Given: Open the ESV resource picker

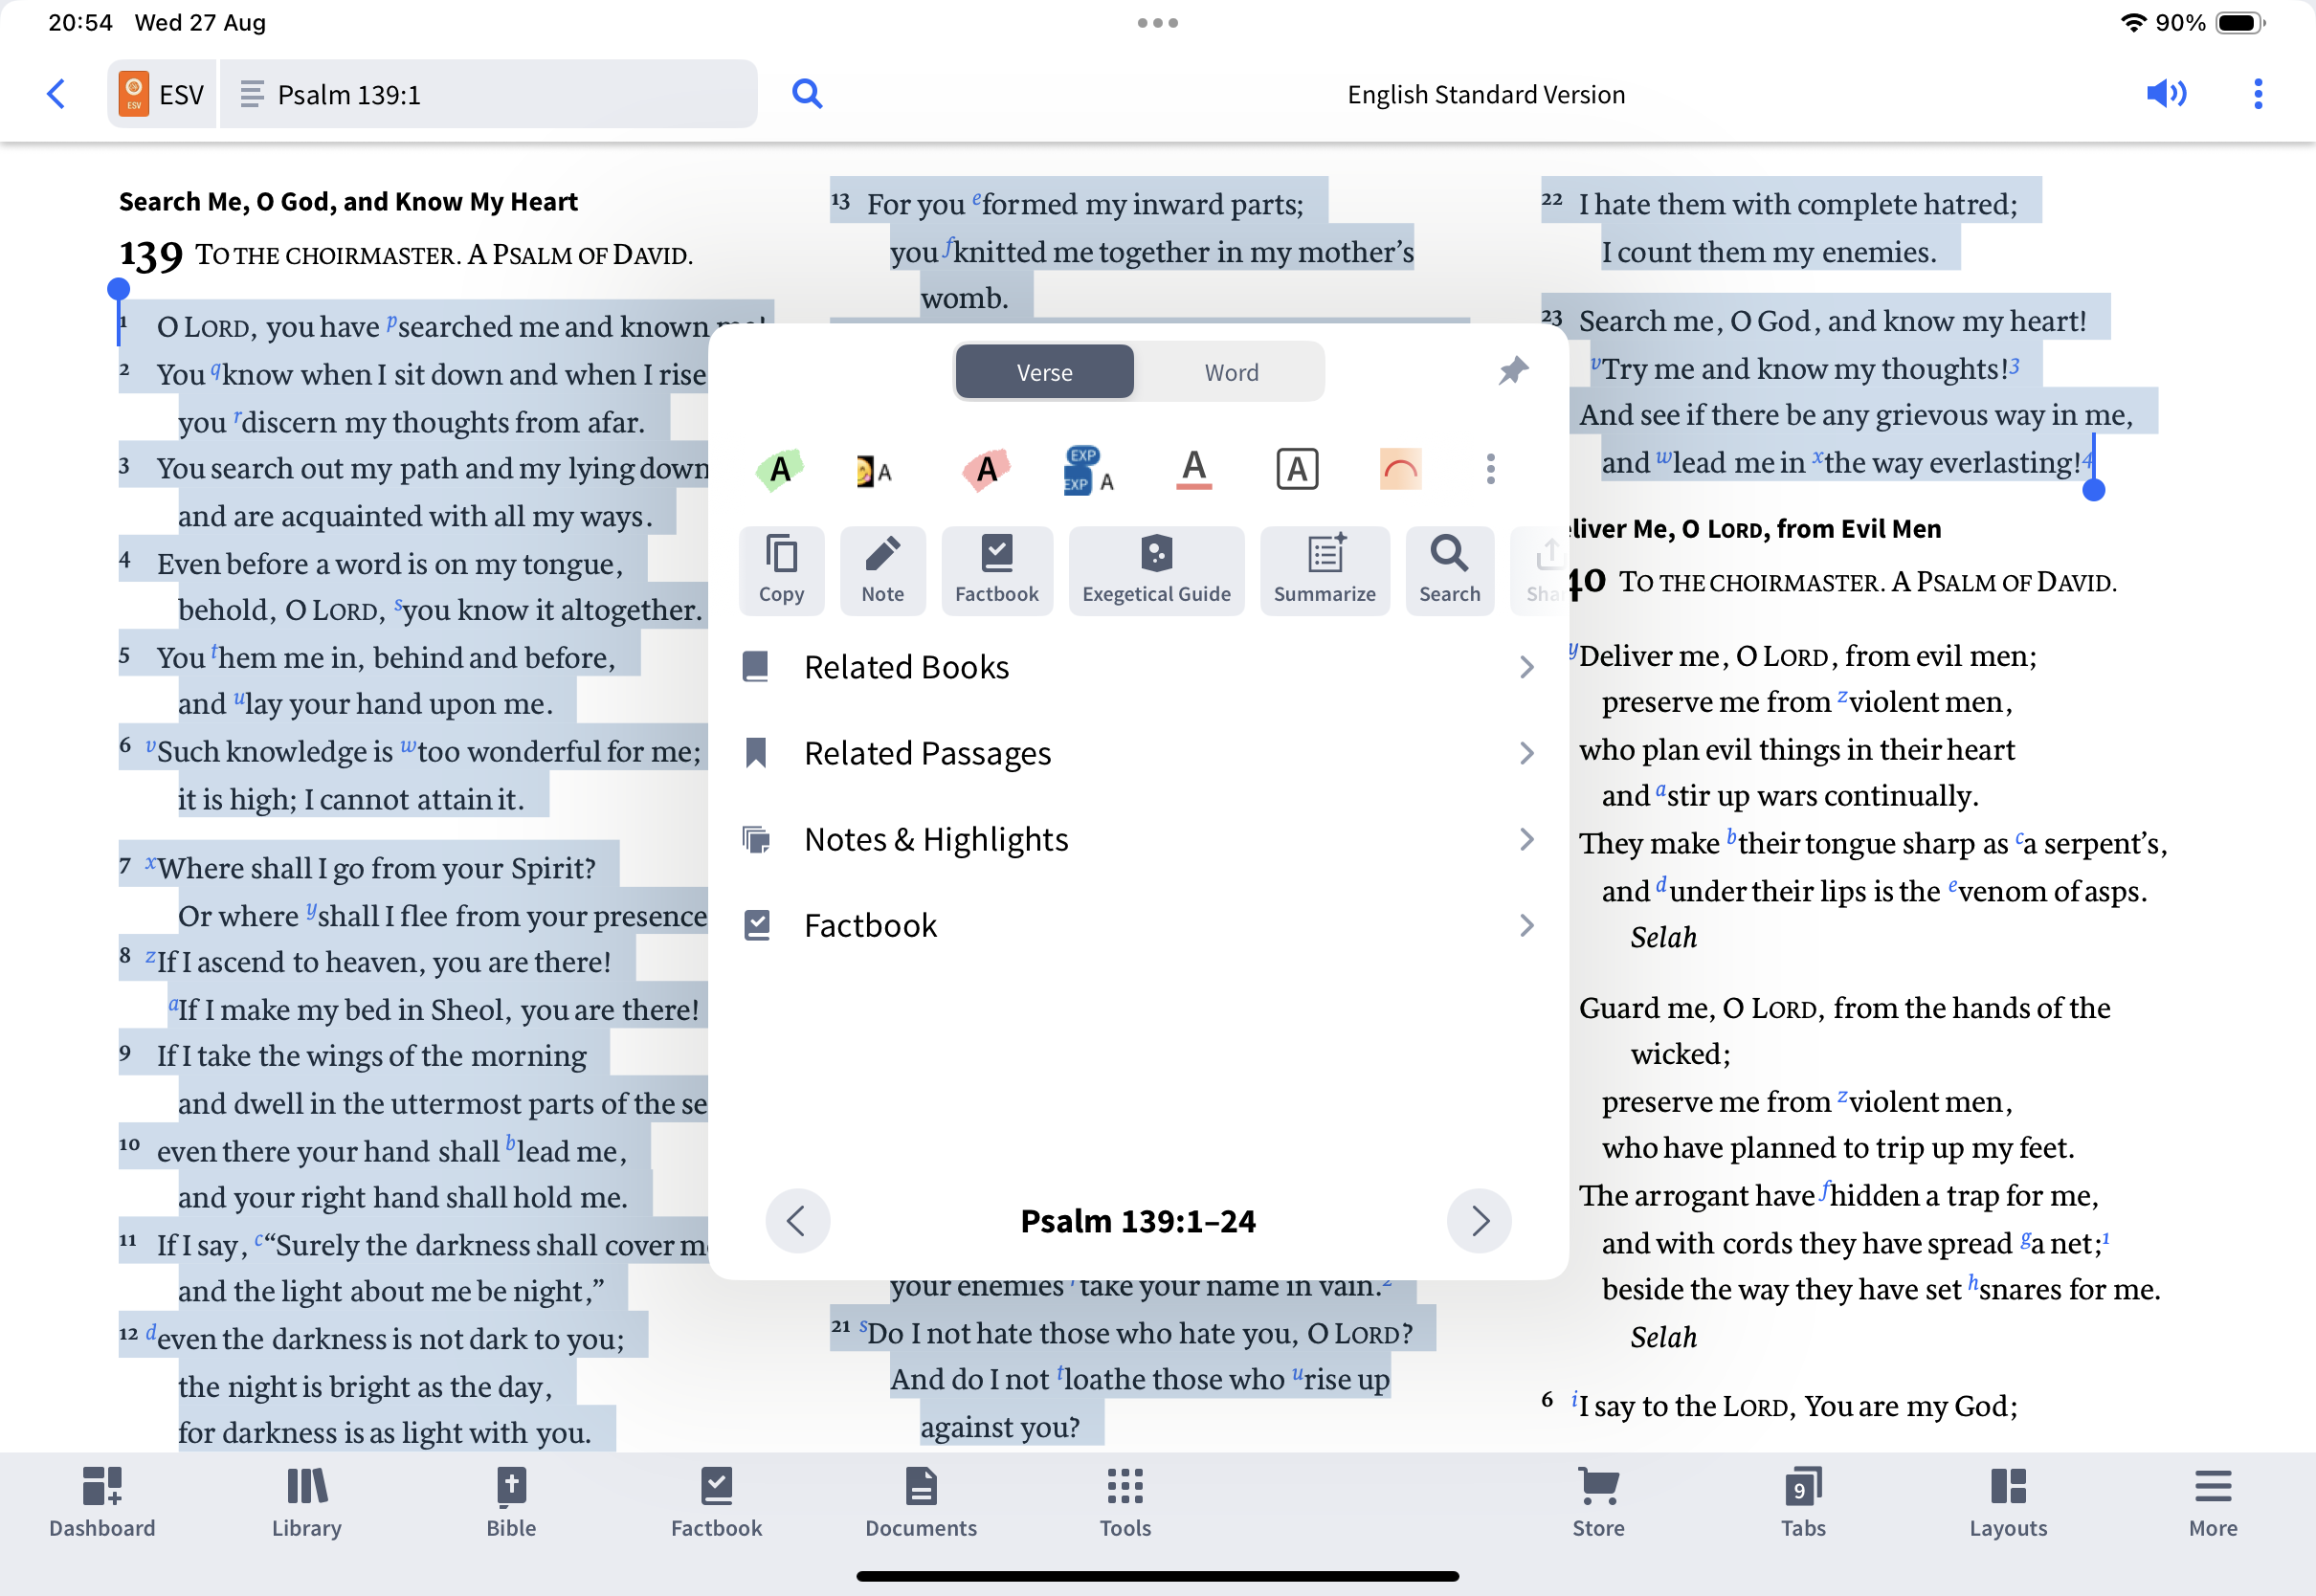Looking at the screenshot, I should [162, 94].
